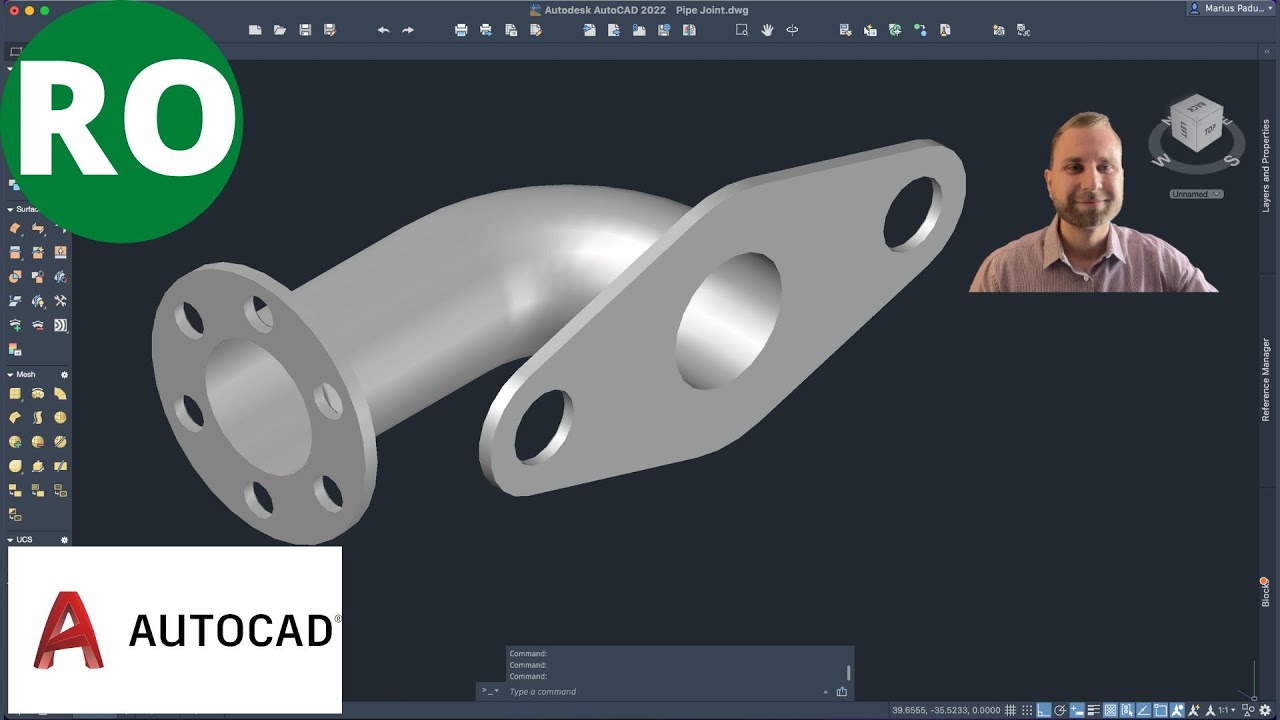
Task: Expand command history with the up arrow
Action: pos(825,691)
